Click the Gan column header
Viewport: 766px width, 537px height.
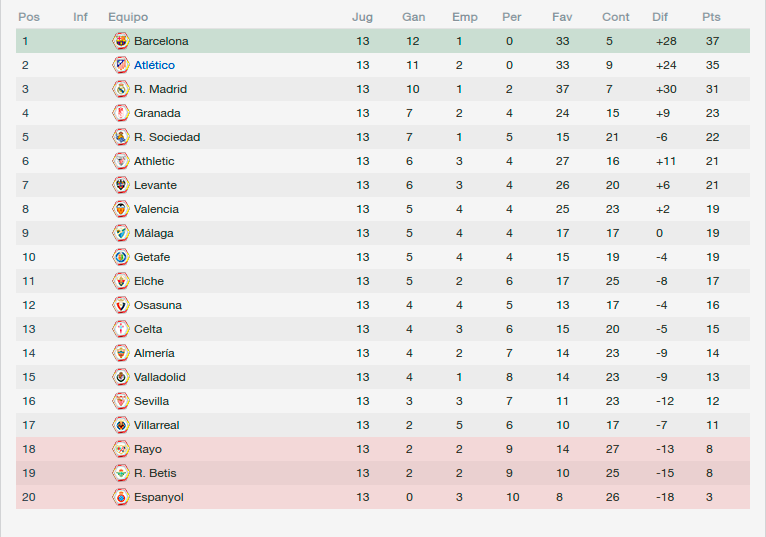[x=413, y=17]
